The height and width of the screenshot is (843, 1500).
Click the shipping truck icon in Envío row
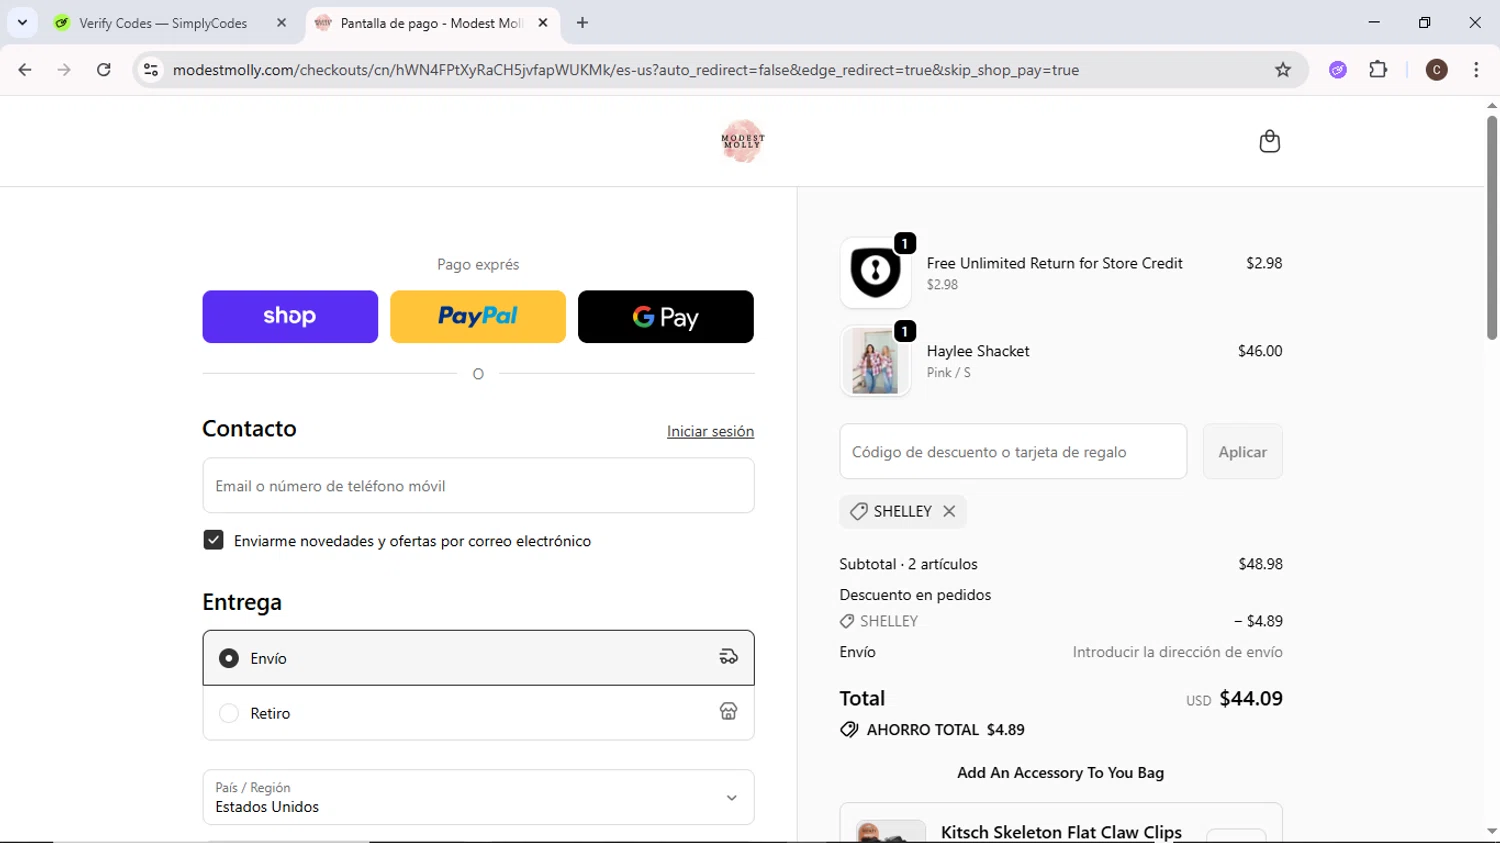click(x=728, y=657)
